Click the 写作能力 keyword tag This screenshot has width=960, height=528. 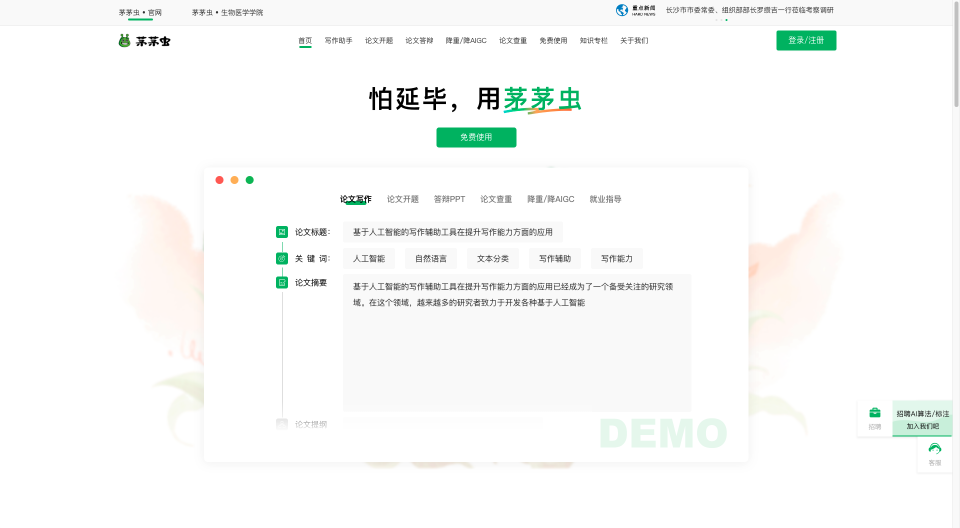(x=617, y=258)
